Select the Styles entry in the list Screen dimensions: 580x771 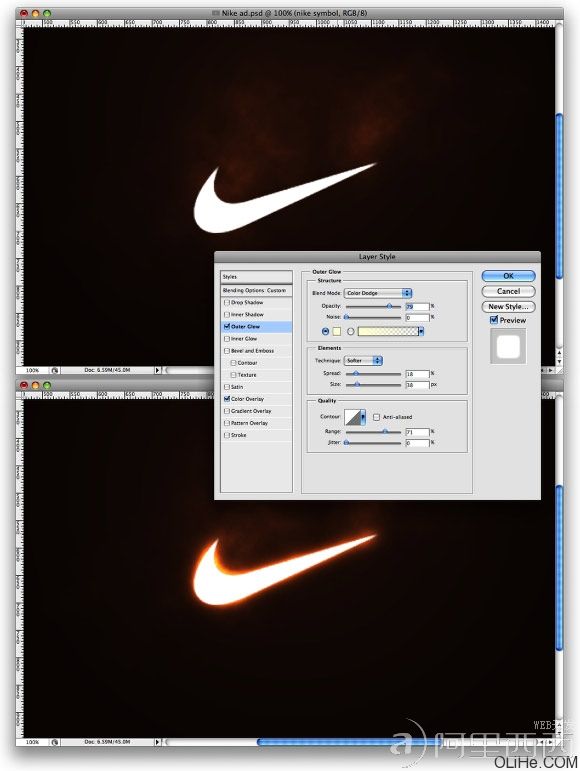point(256,277)
